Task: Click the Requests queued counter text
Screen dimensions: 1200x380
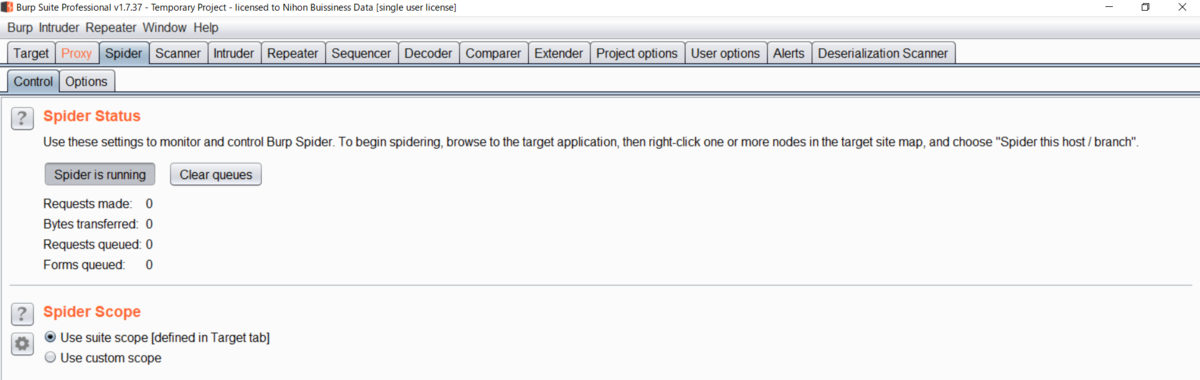Action: pos(98,244)
